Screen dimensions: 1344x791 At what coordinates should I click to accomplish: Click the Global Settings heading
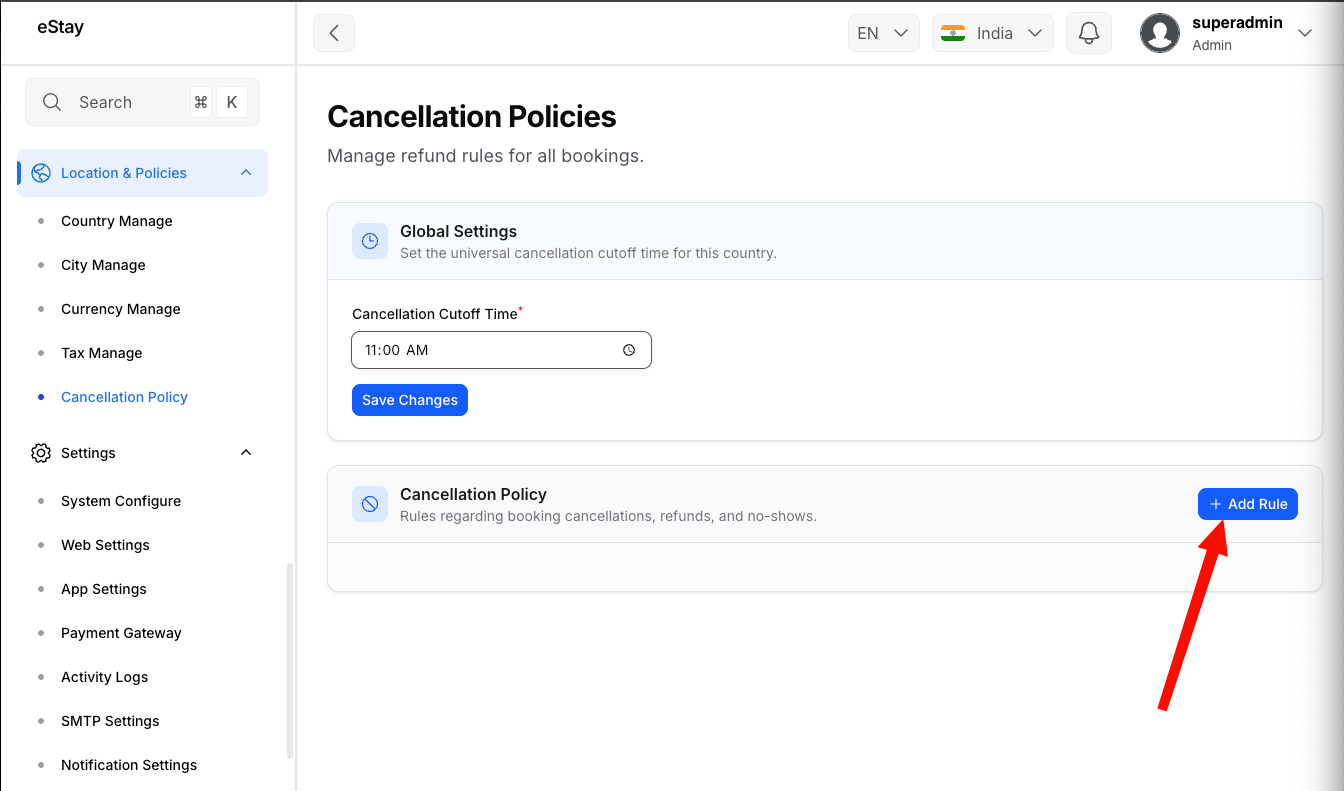pos(458,231)
